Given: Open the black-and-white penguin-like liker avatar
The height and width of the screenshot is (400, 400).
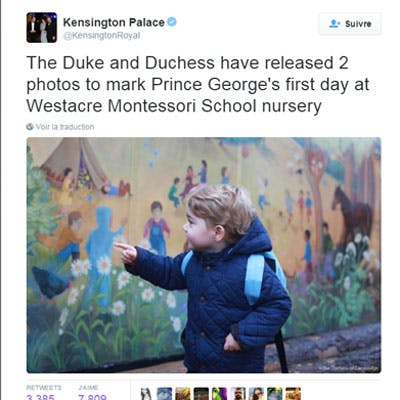Looking at the screenshot, I should tap(146, 394).
